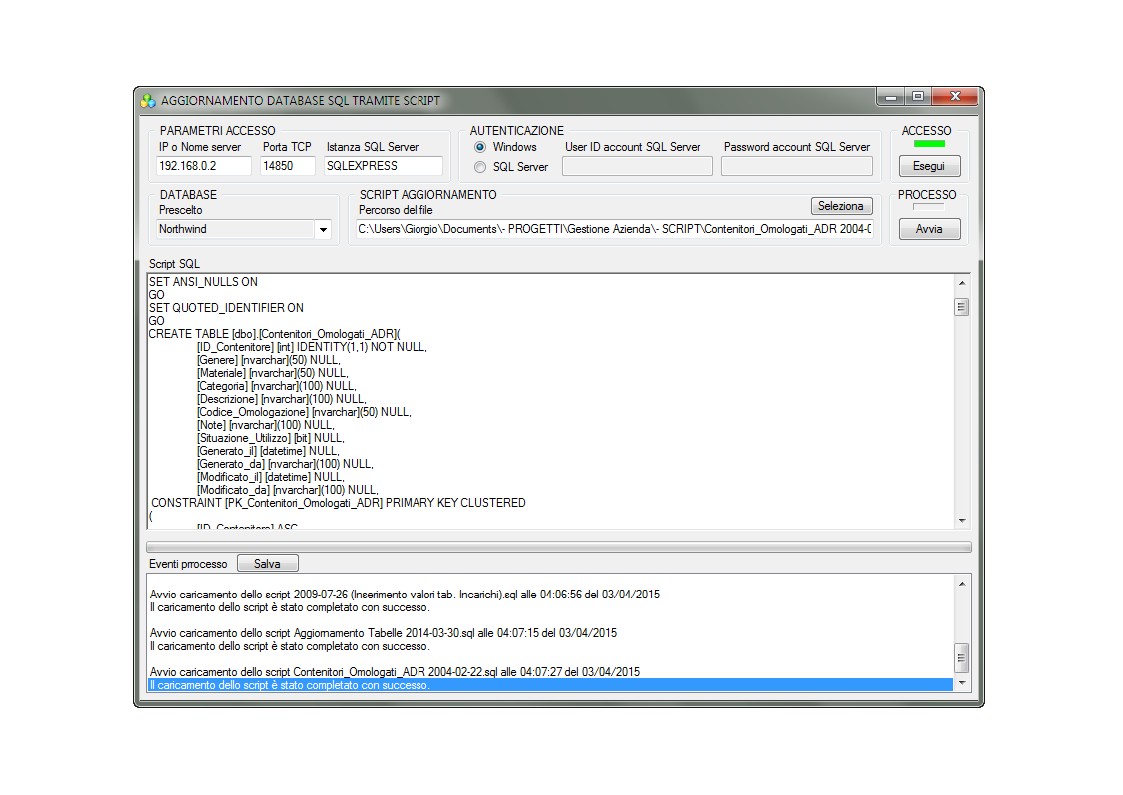Click the [Materiale] nvarchar(50) script line
This screenshot has height=795, width=1123.
tap(273, 373)
